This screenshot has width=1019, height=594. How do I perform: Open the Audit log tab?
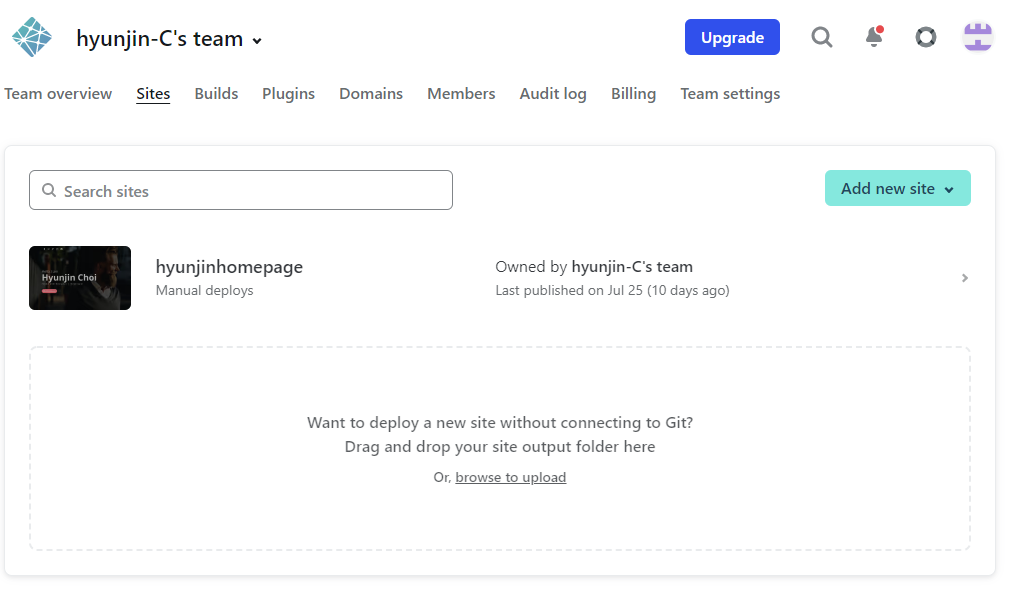click(x=553, y=94)
